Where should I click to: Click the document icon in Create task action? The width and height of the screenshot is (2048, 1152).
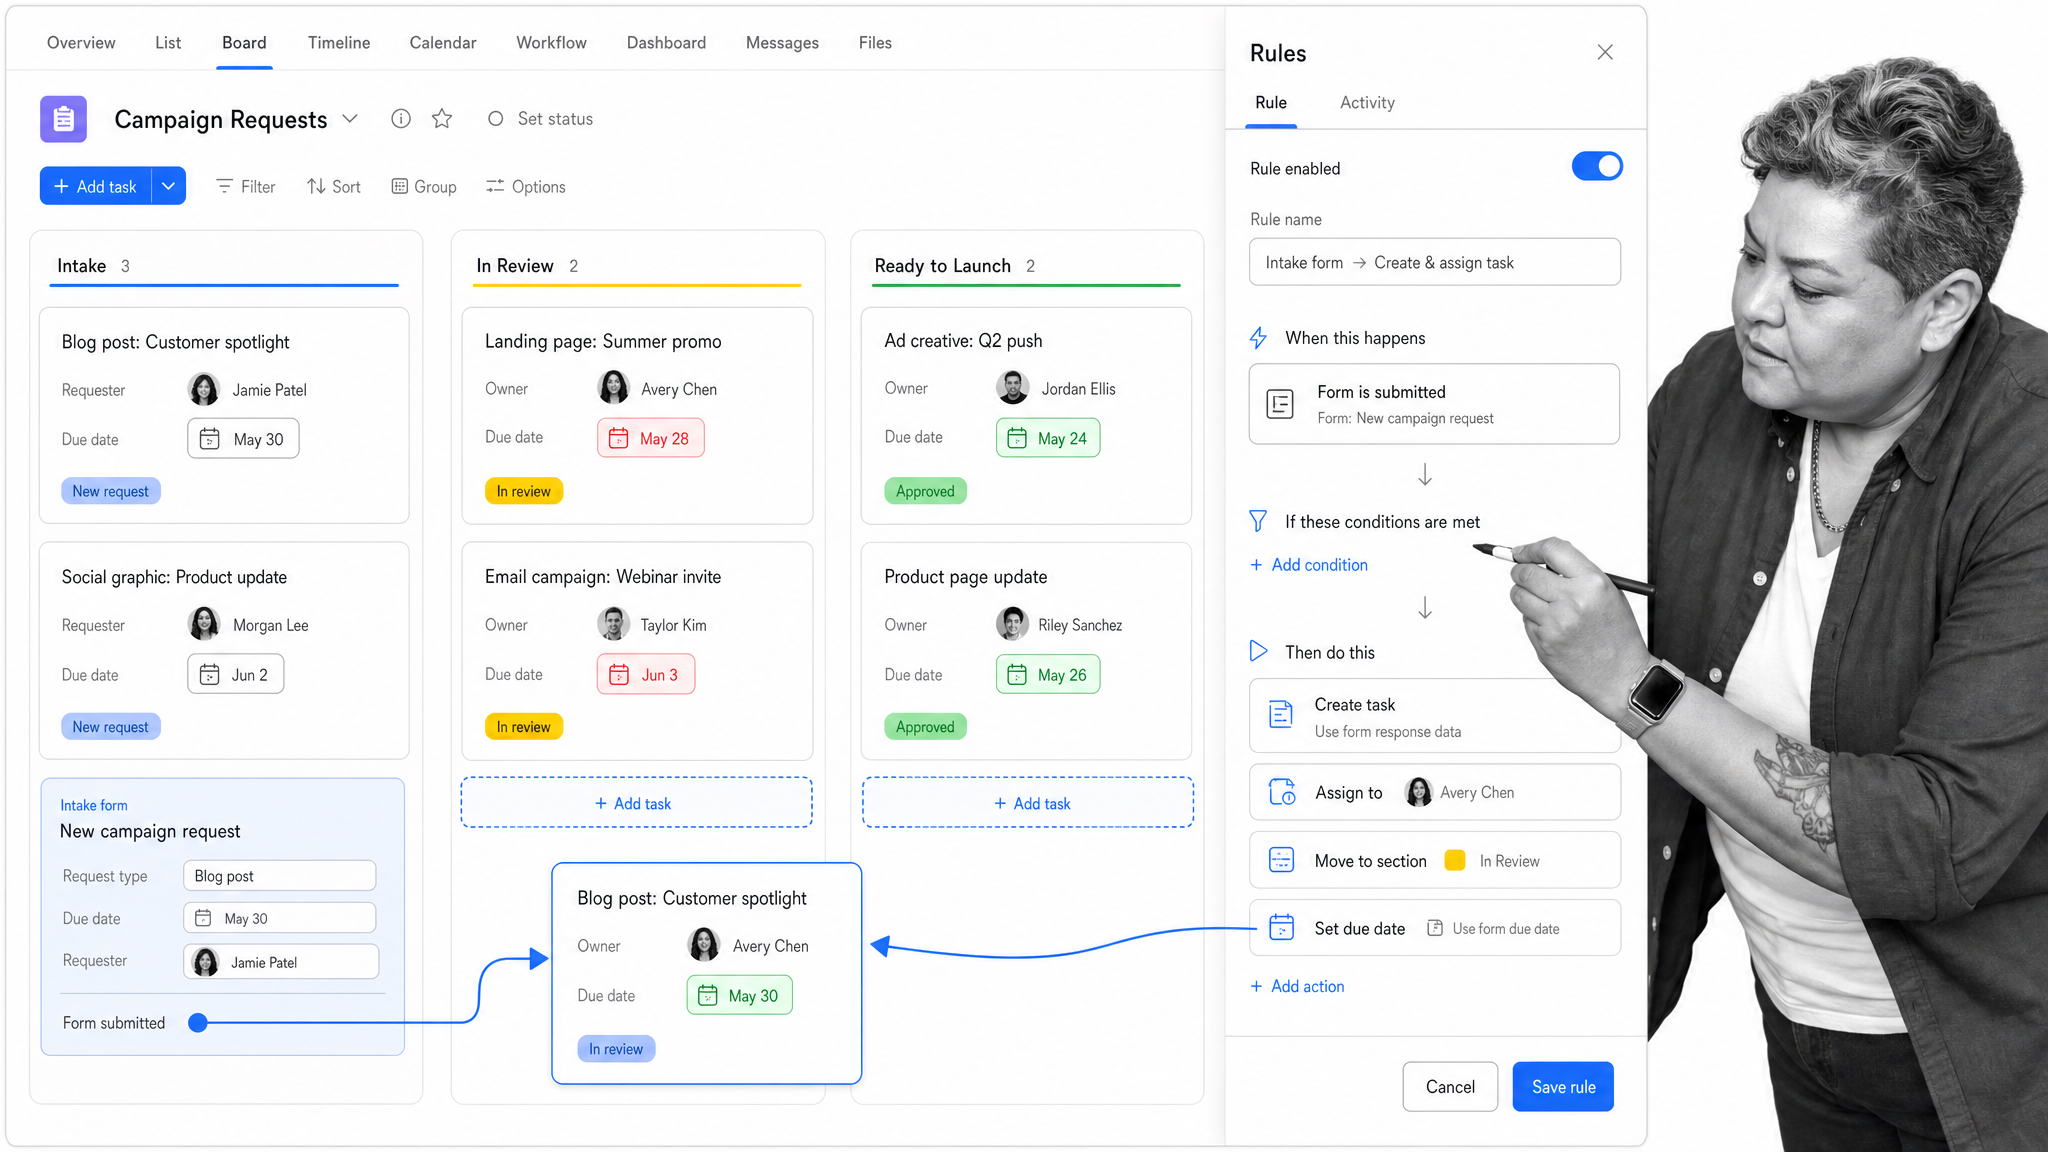tap(1281, 715)
